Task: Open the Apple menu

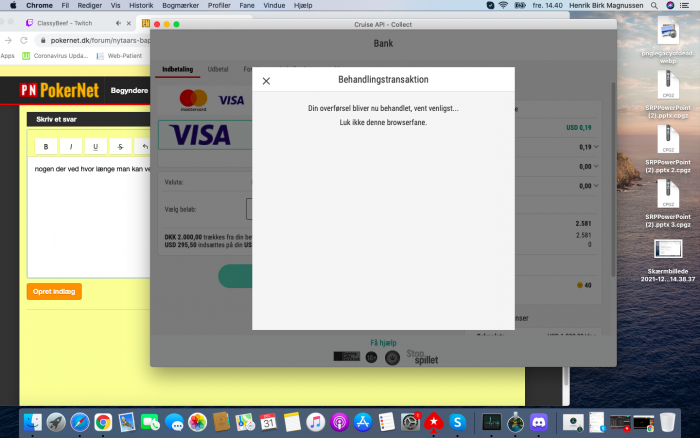Action: tap(13, 5)
